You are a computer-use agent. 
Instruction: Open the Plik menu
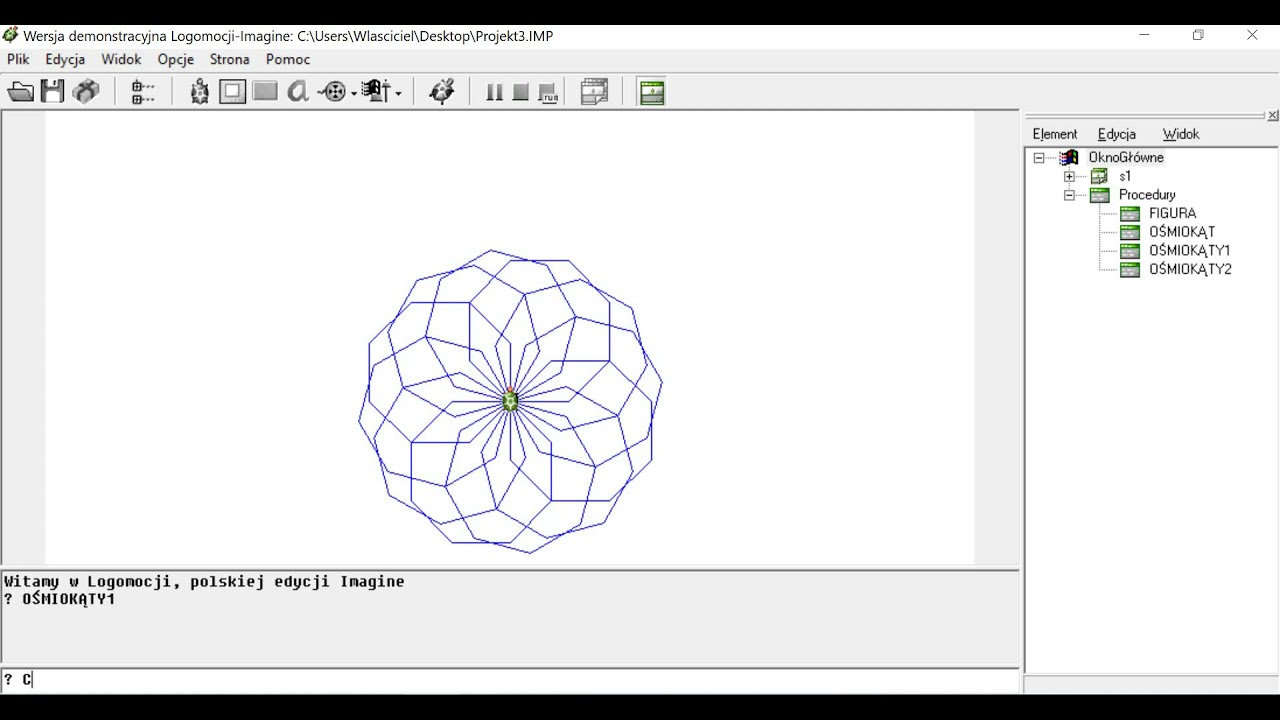[18, 59]
